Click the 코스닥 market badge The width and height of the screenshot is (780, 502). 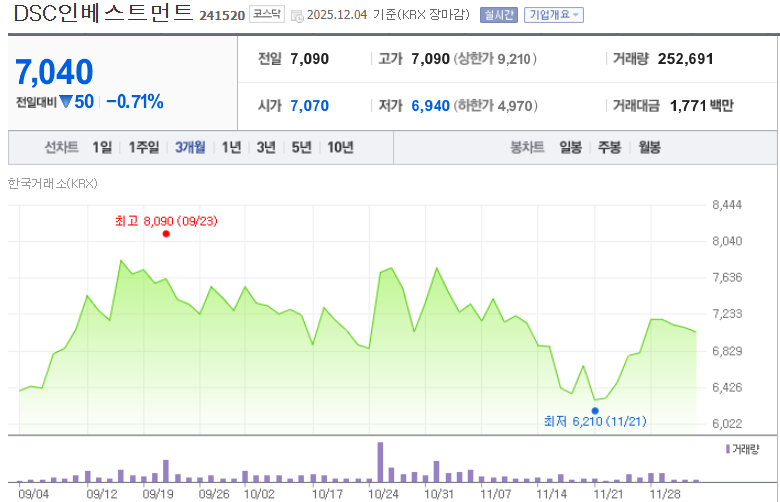coord(267,14)
